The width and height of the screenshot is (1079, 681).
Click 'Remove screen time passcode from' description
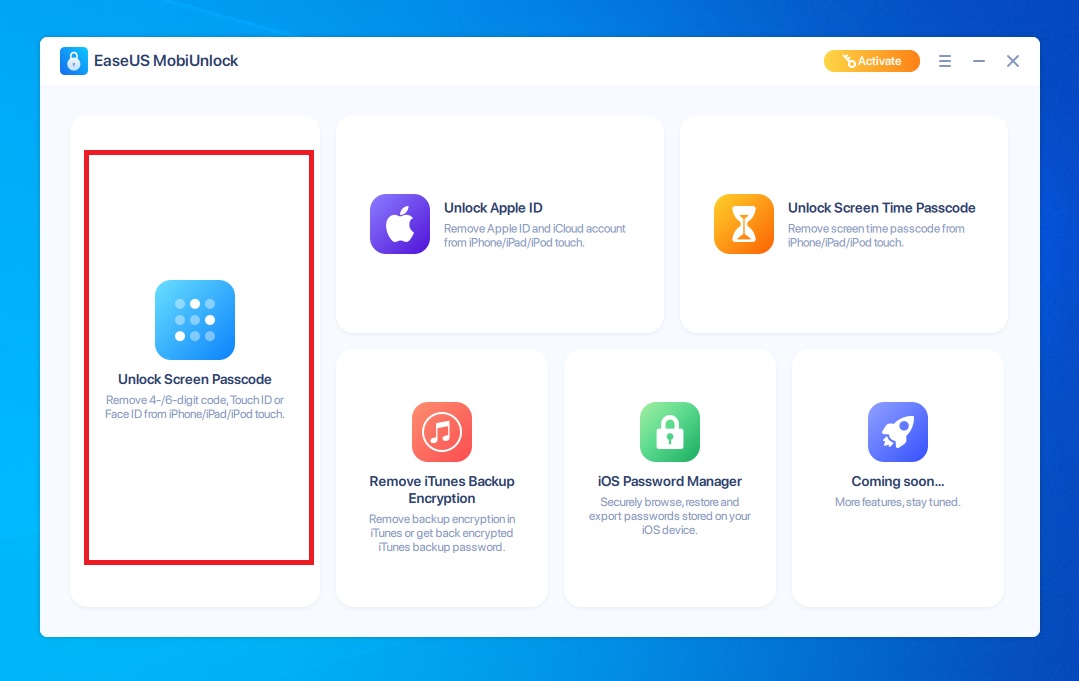point(876,235)
